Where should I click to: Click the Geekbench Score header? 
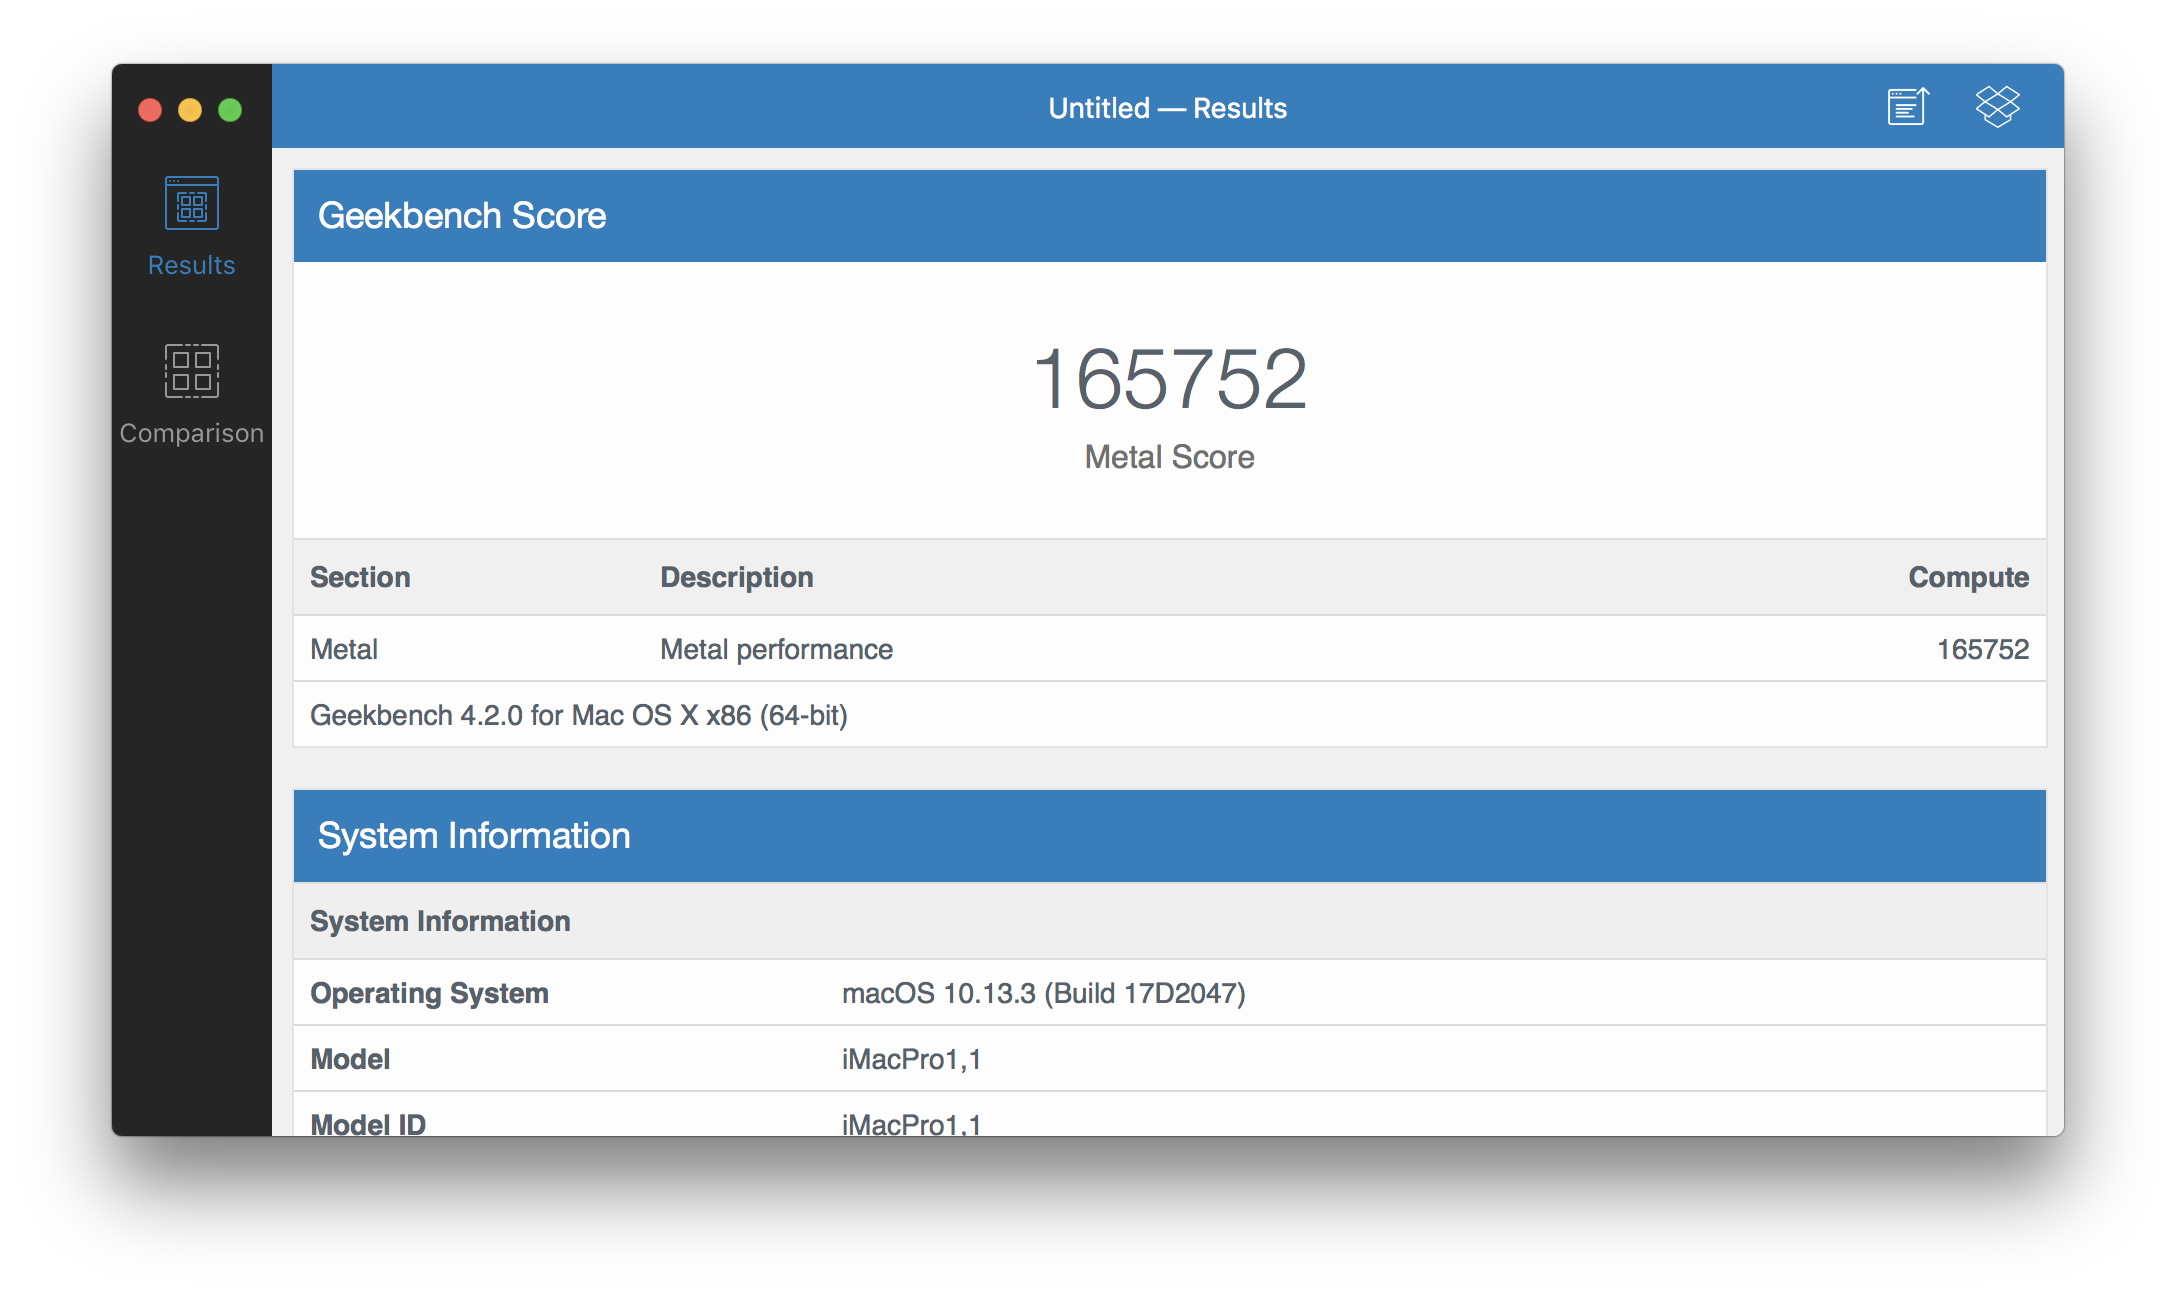[461, 216]
